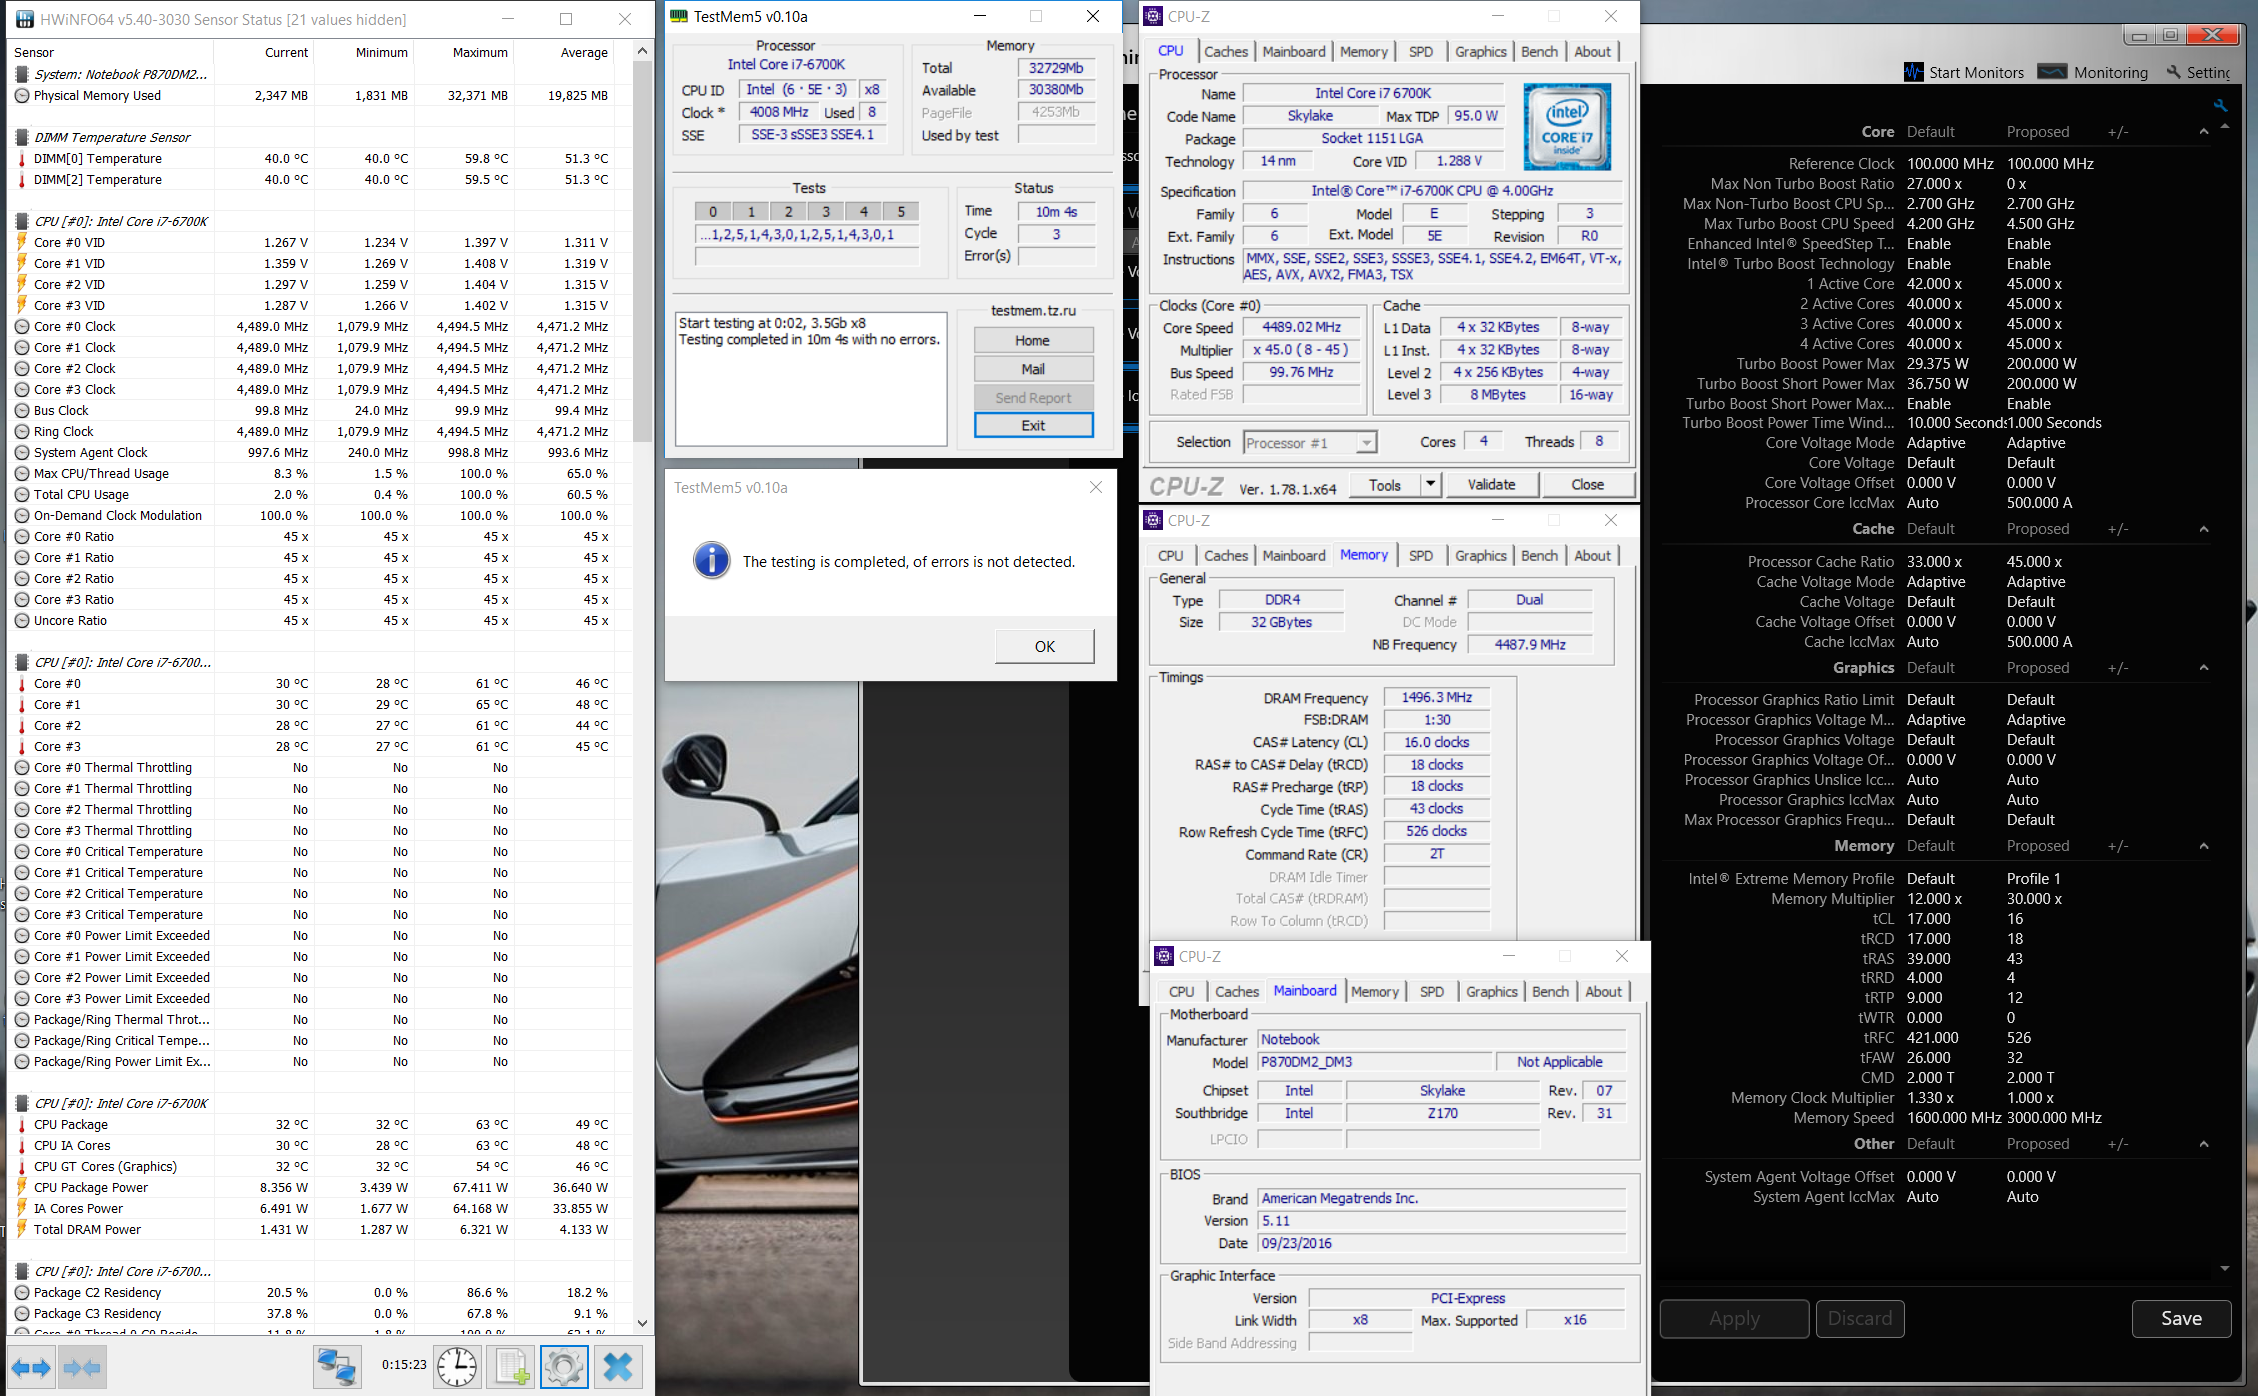The width and height of the screenshot is (2258, 1396).
Task: Click the DIMM Temperature Sensor group icon
Action: click(x=22, y=137)
